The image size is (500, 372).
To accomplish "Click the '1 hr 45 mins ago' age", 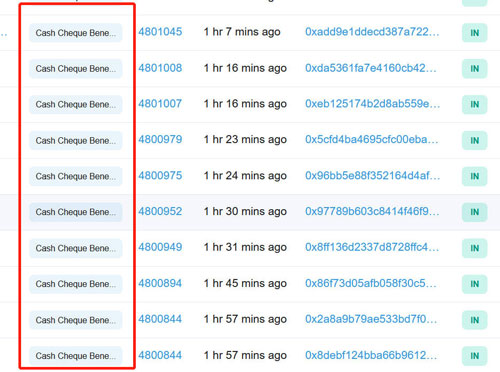I will pos(245,283).
